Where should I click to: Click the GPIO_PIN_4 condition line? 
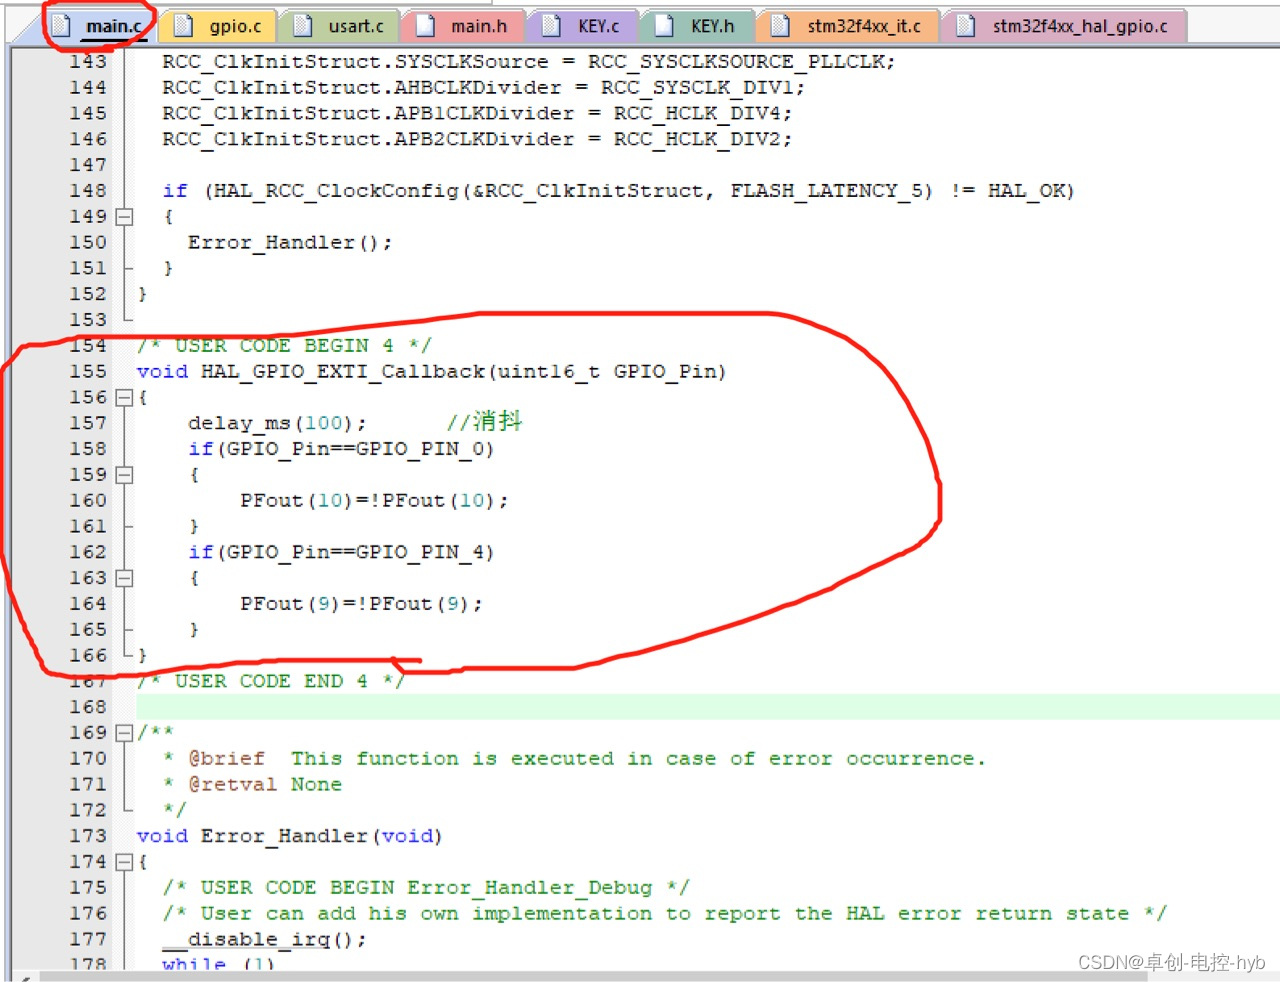point(341,552)
